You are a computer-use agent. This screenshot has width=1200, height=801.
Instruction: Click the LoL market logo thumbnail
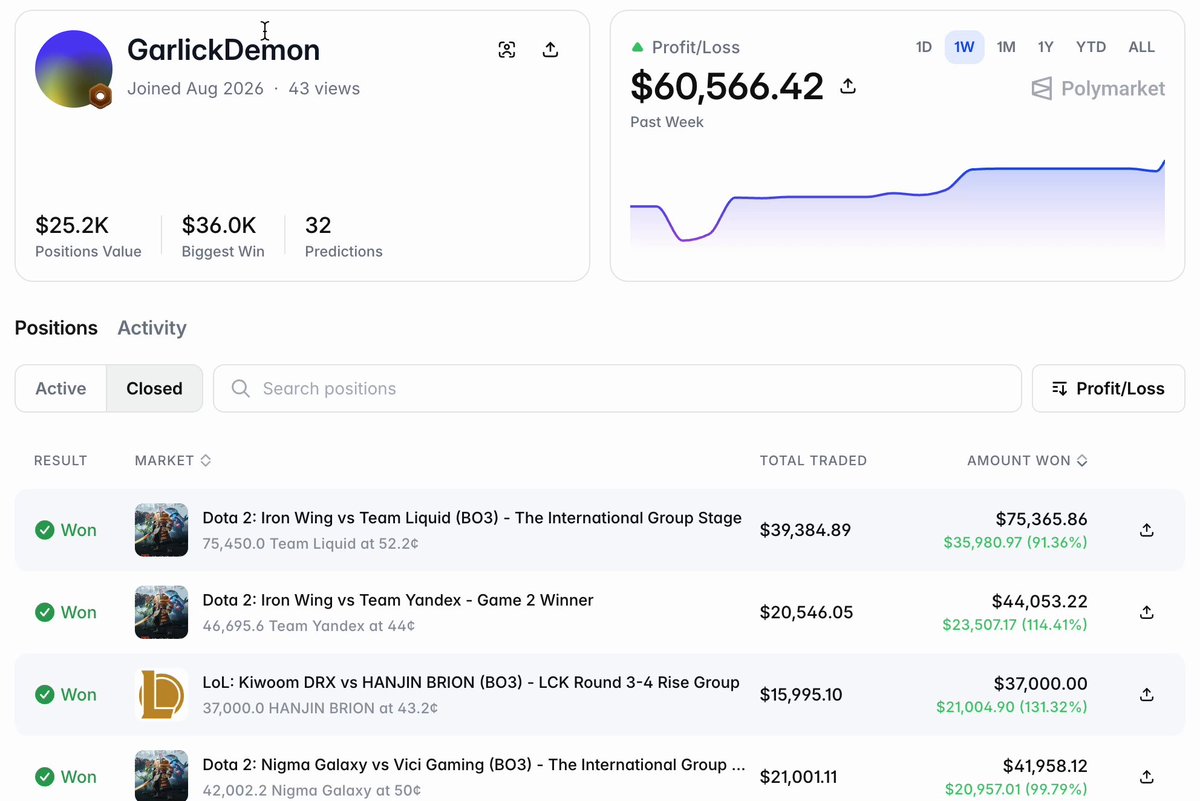point(161,694)
